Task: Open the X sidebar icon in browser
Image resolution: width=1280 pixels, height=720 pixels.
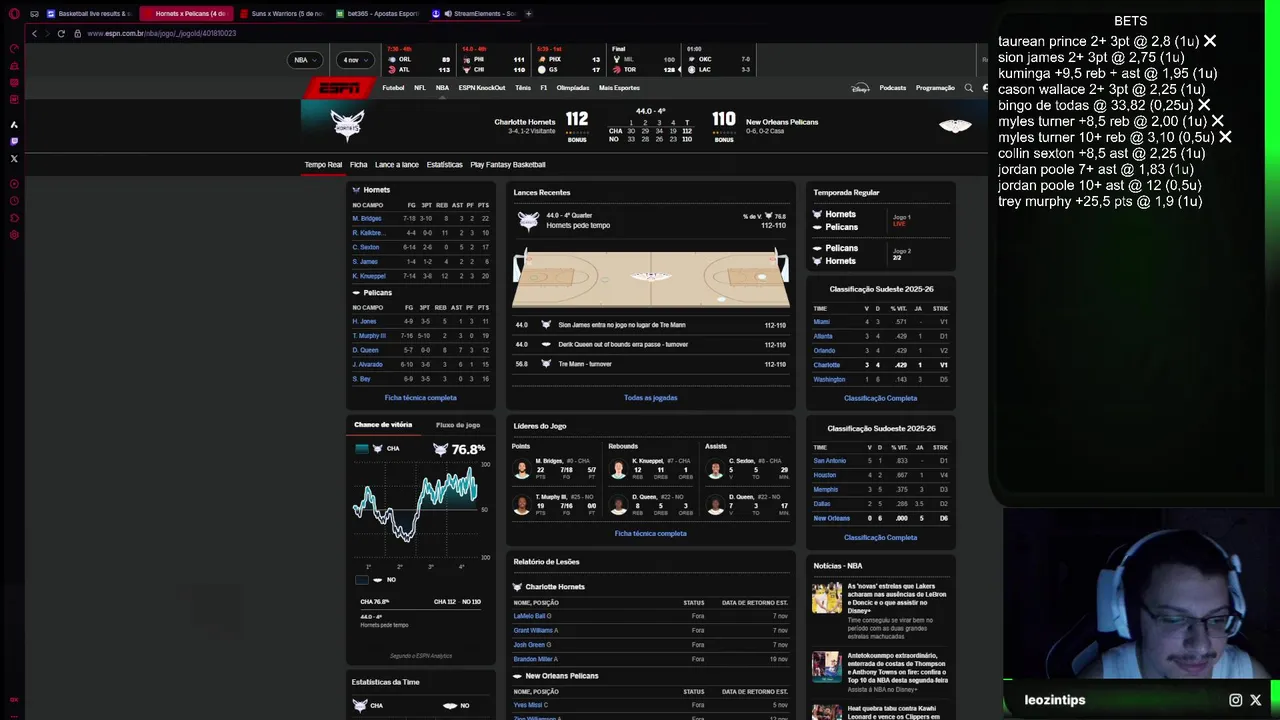Action: (14, 158)
